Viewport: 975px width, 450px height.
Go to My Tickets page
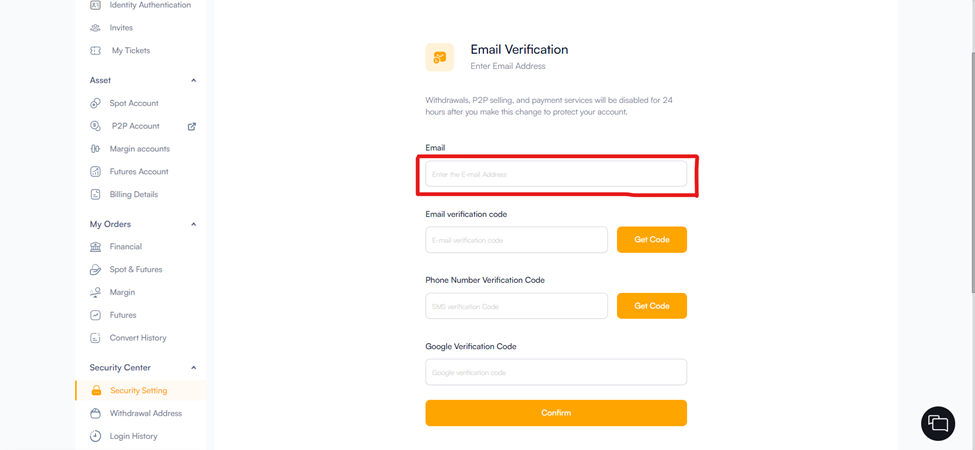point(130,50)
